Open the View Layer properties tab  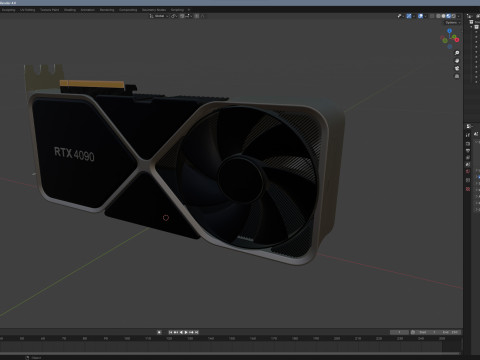(x=468, y=157)
